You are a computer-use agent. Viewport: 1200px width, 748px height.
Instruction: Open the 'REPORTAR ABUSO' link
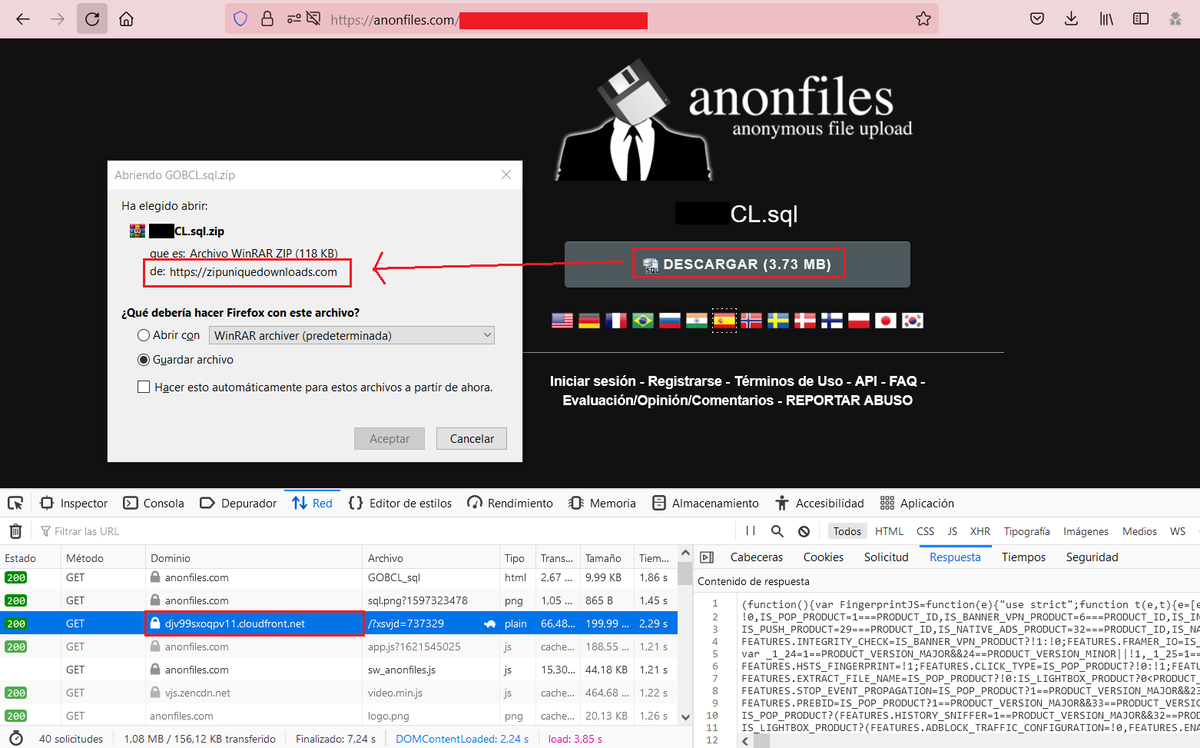[x=849, y=400]
